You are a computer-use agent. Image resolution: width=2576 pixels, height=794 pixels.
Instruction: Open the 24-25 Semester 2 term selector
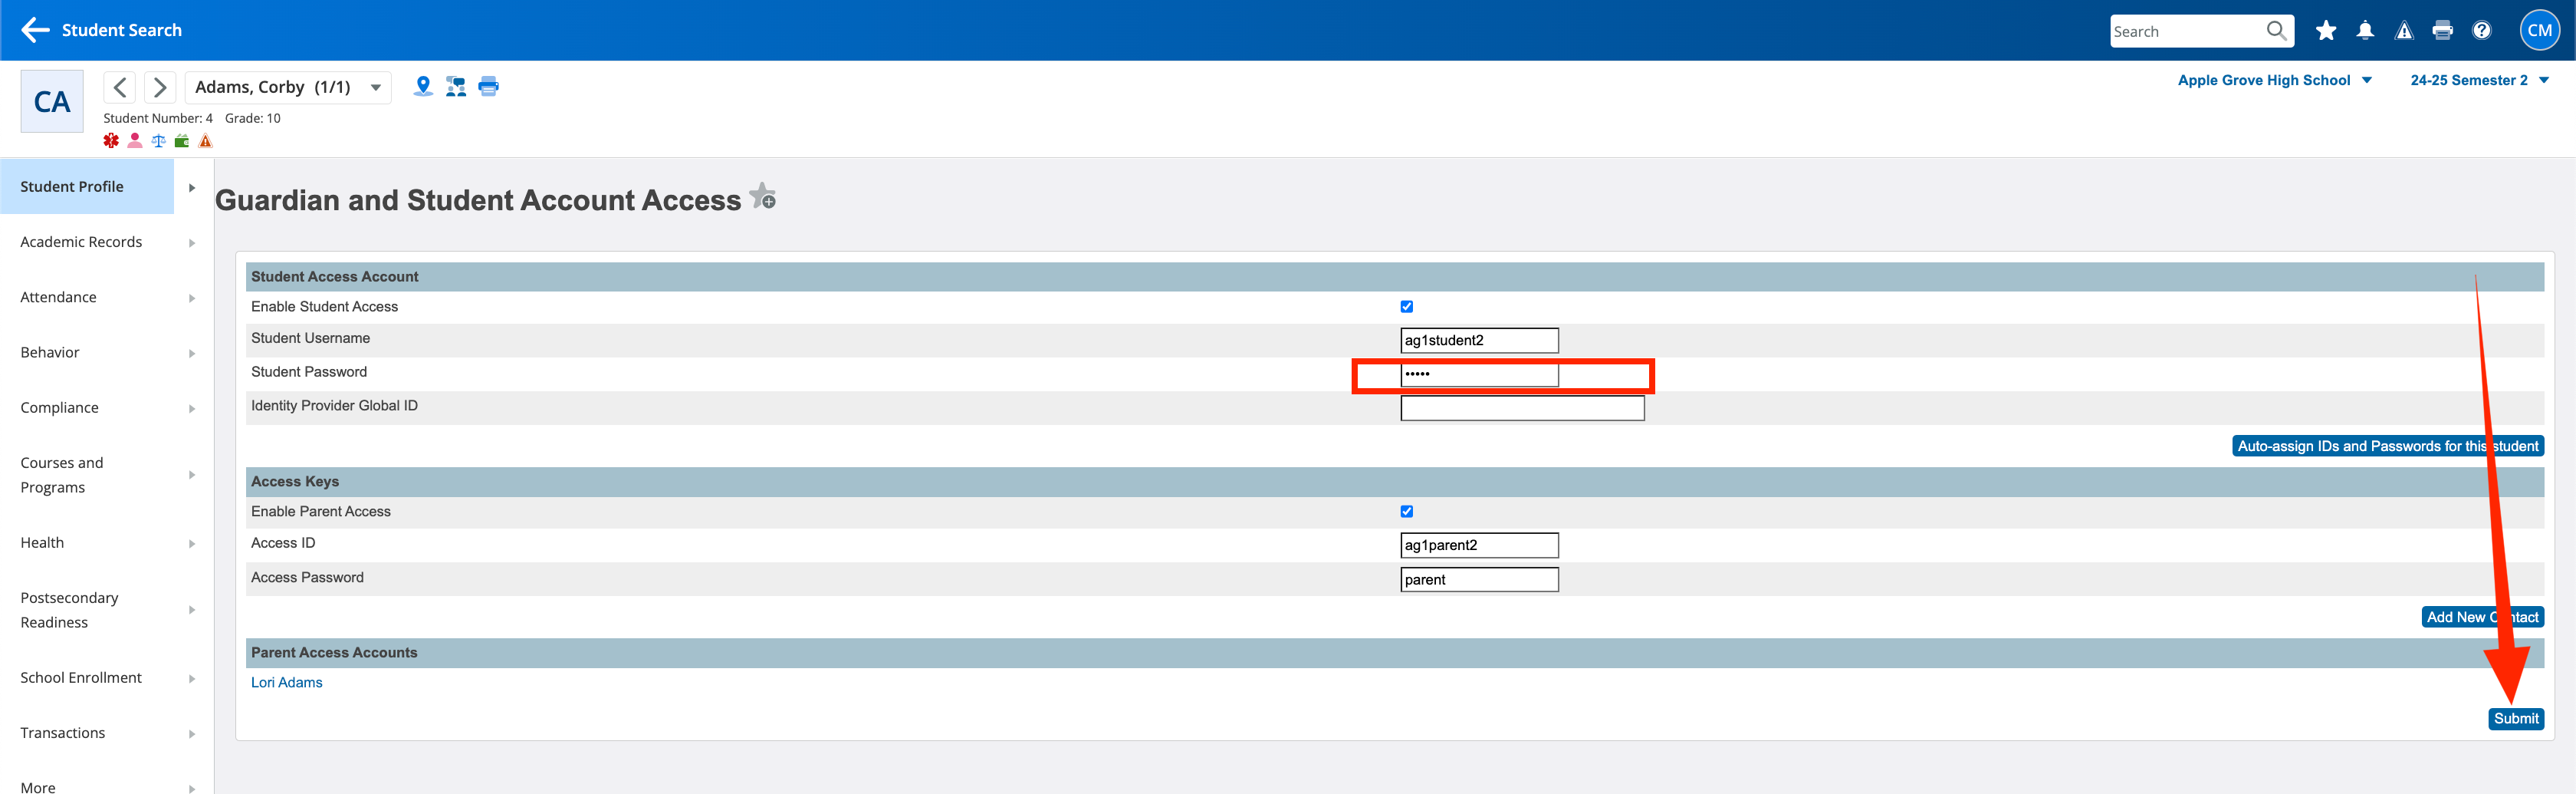pos(2479,80)
